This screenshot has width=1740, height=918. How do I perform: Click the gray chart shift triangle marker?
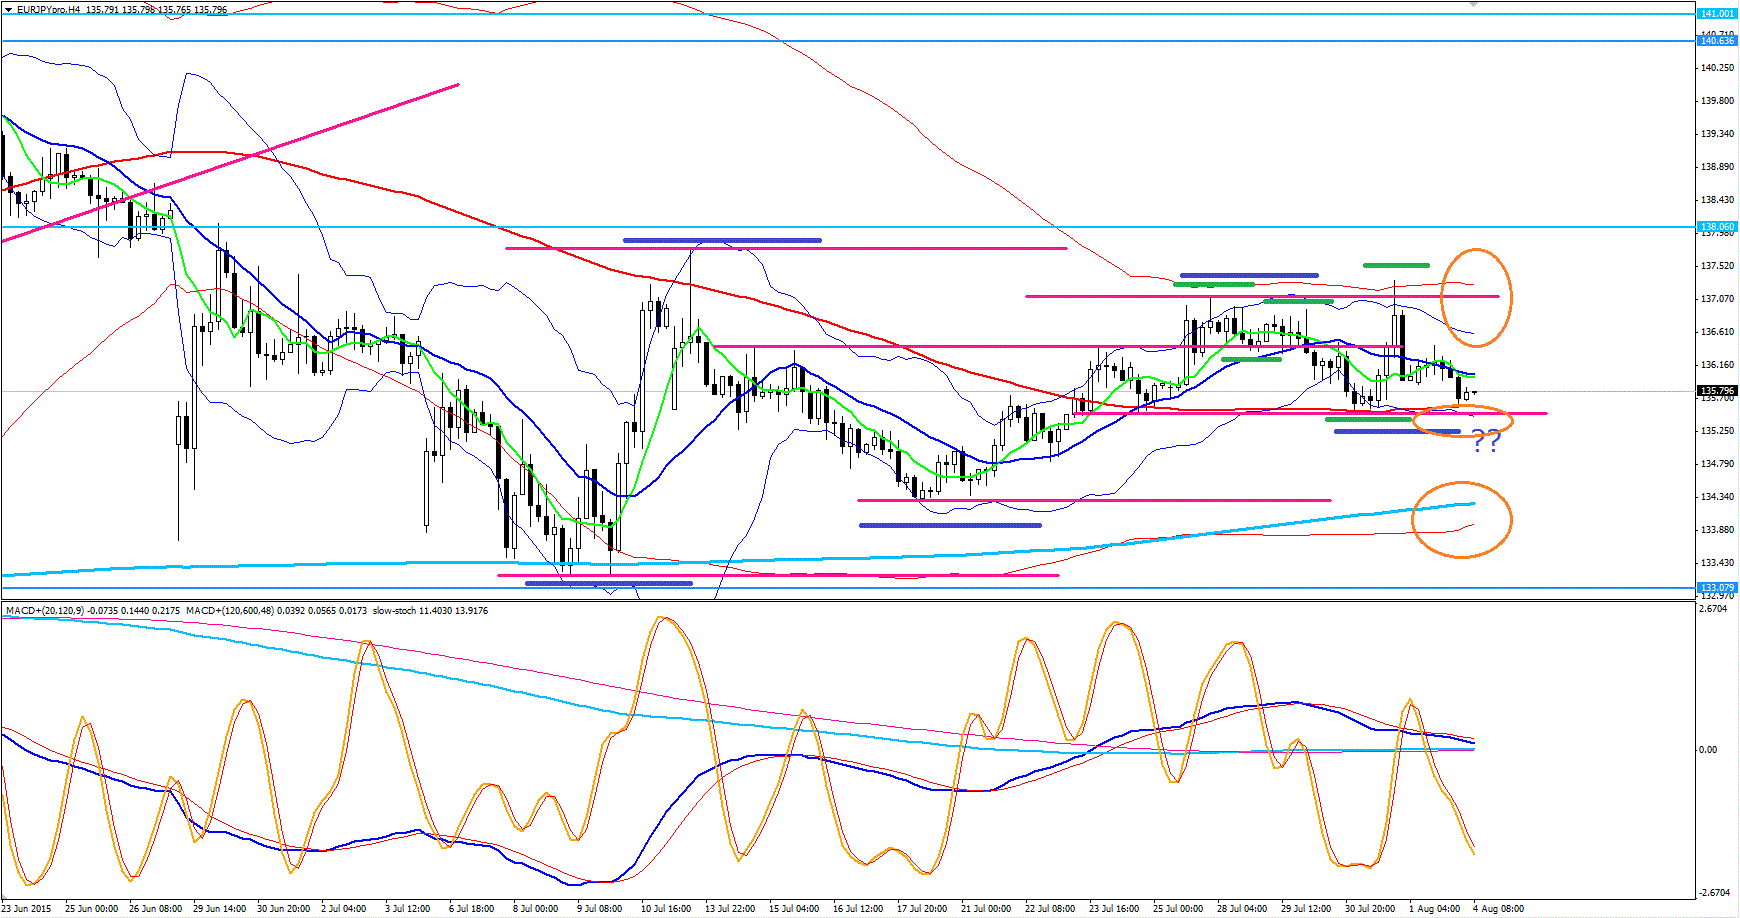point(1473,5)
